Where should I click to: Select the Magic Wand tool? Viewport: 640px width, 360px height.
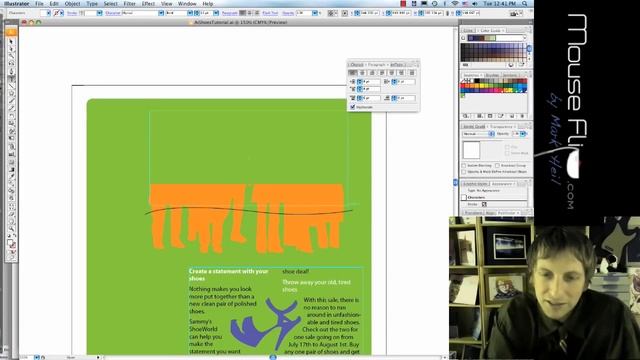click(11, 56)
